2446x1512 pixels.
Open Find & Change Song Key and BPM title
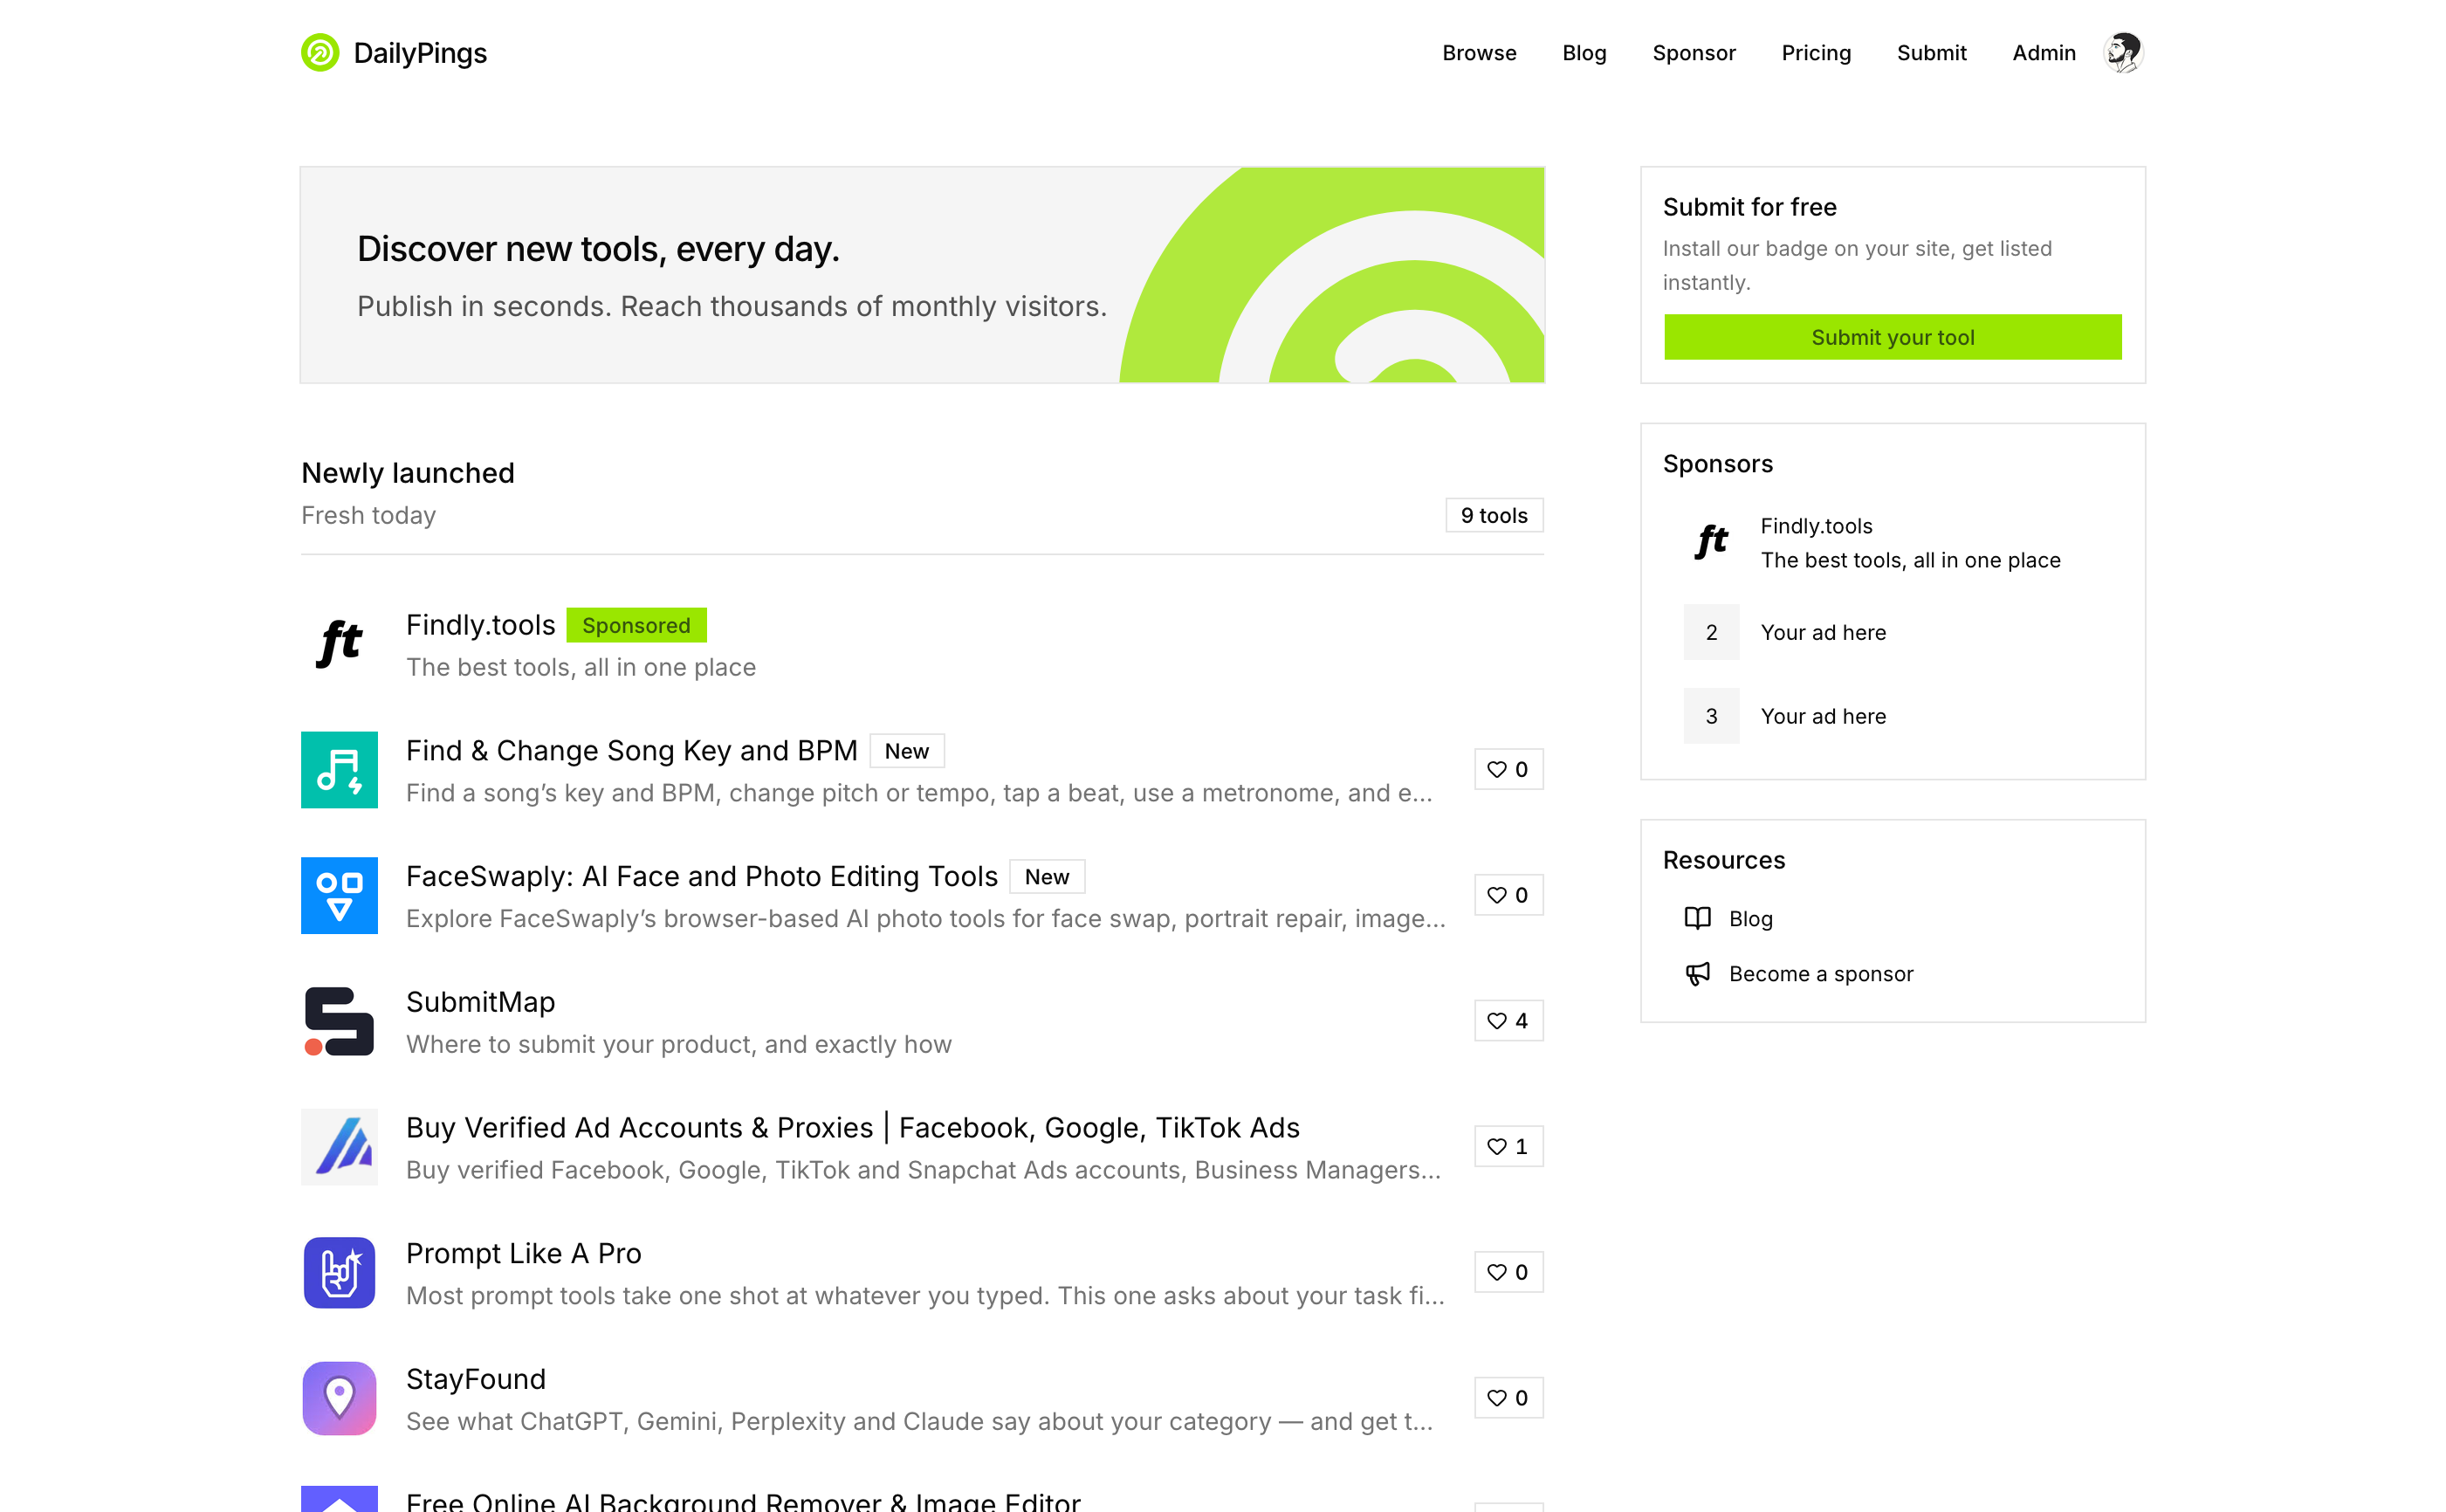coord(632,751)
